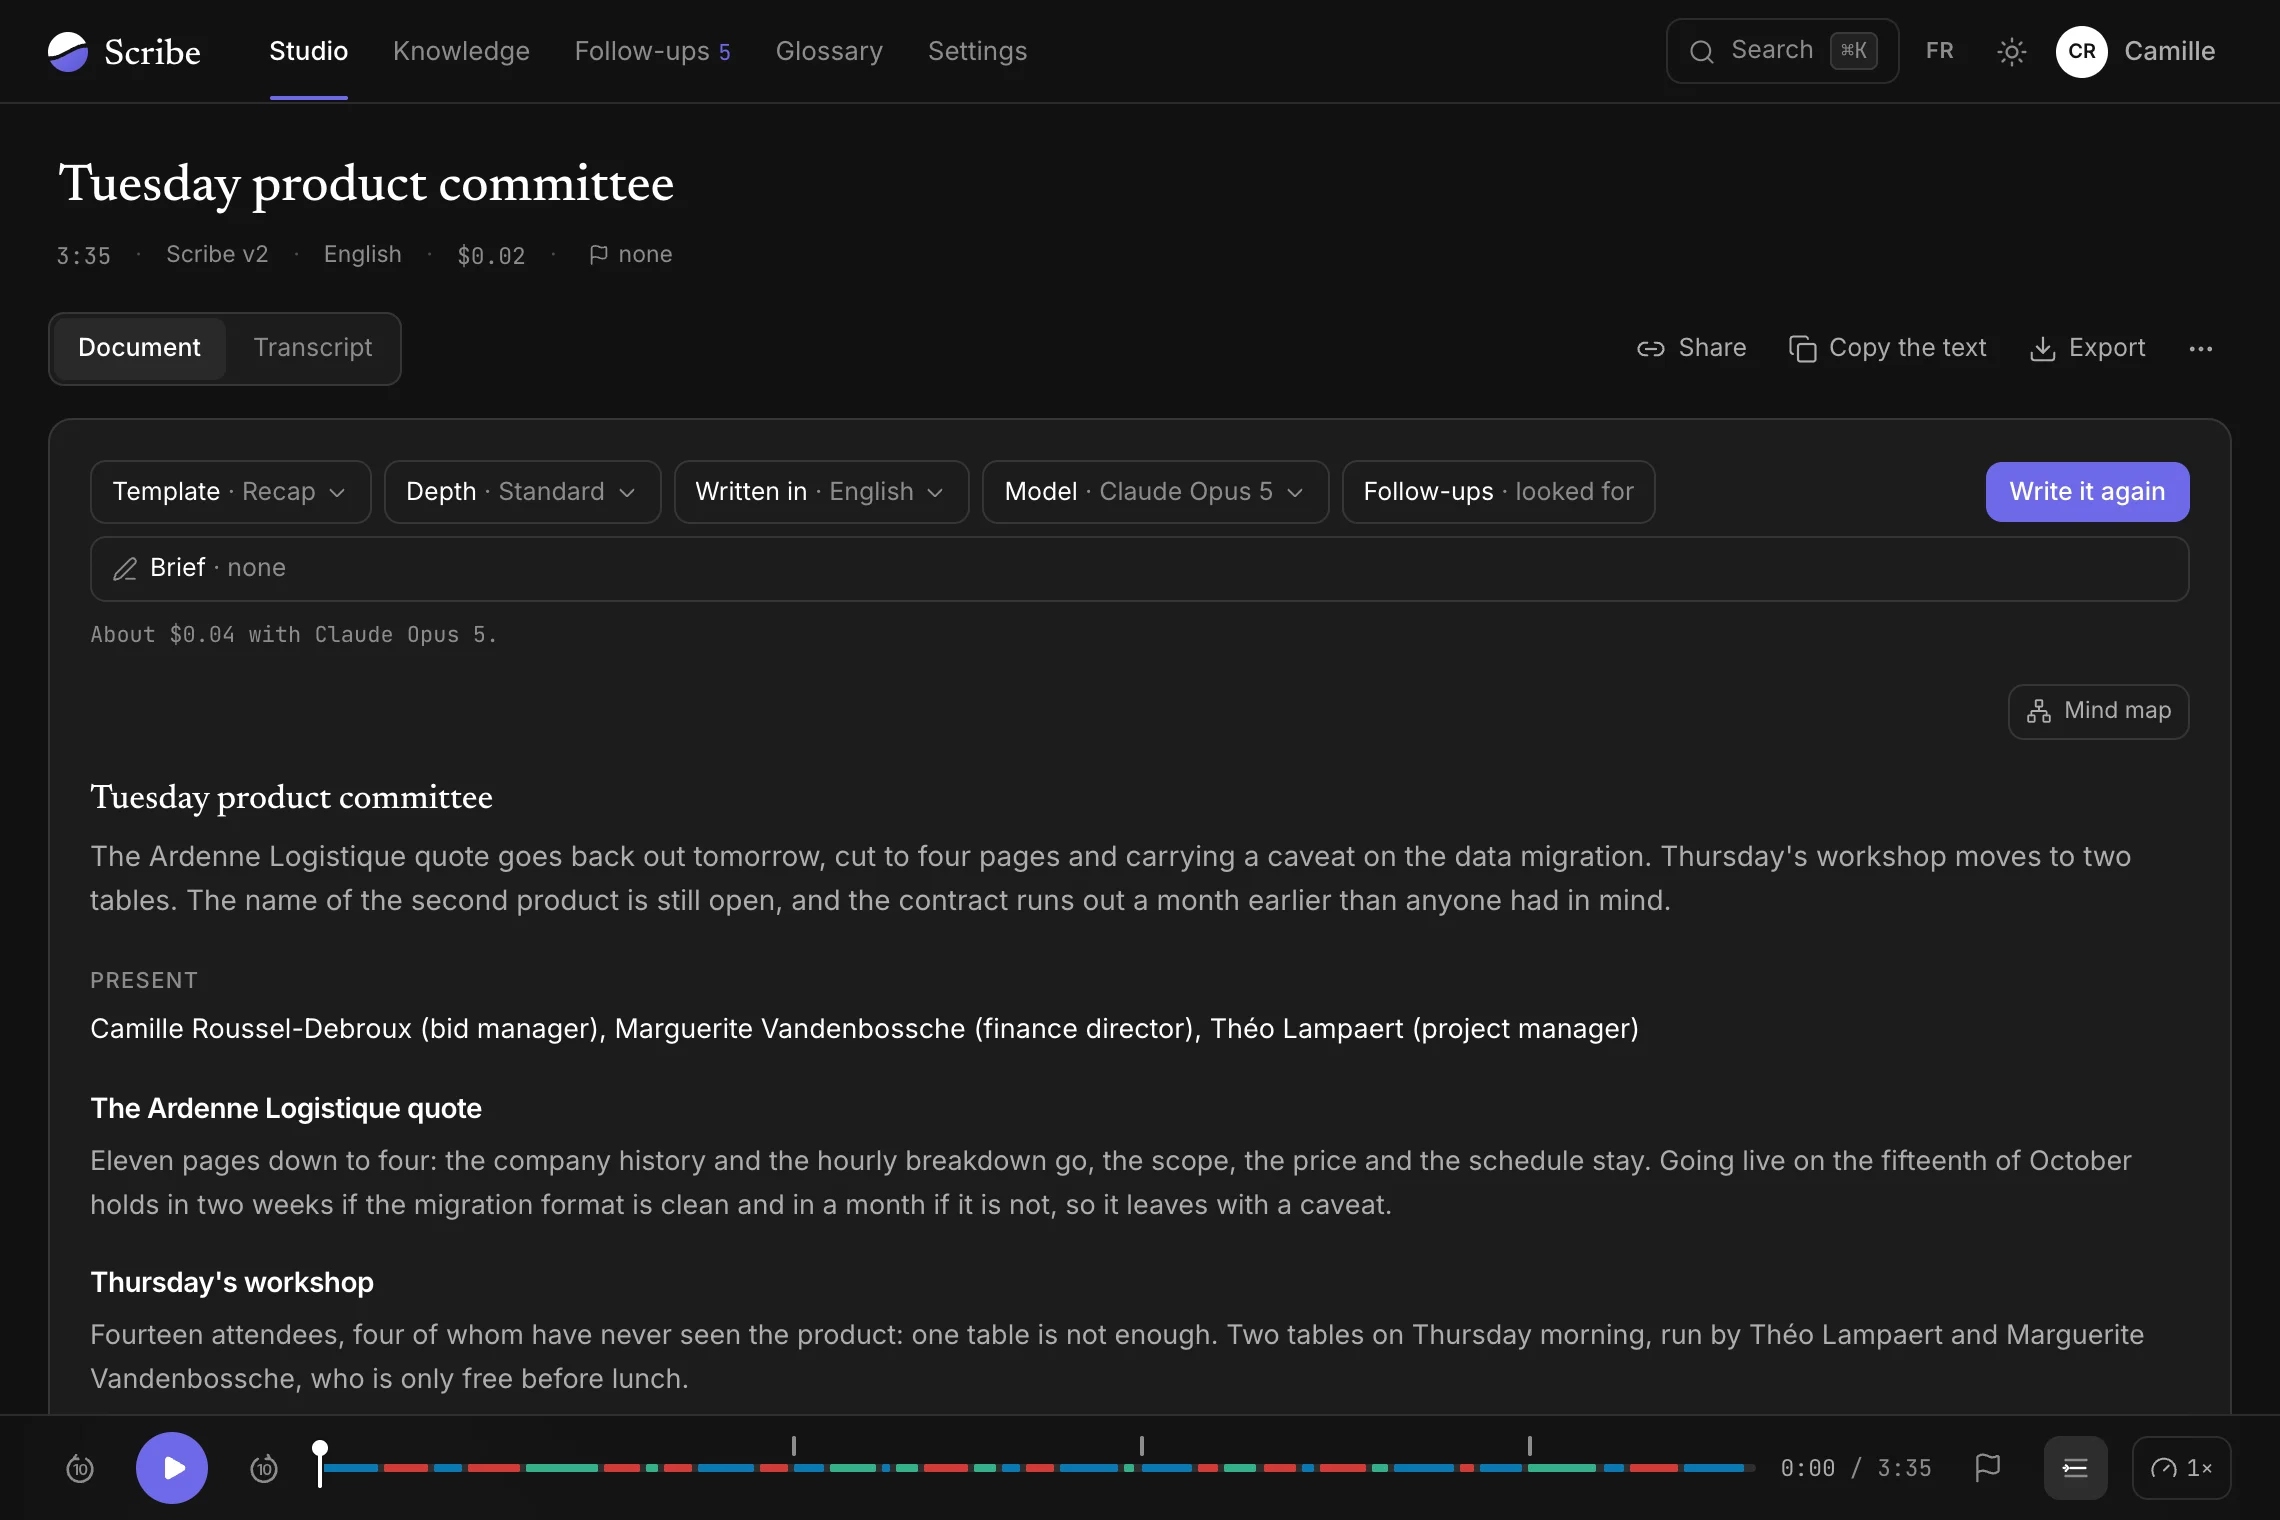Click the Follow-ups looked for option
2280x1520 pixels.
(1498, 492)
